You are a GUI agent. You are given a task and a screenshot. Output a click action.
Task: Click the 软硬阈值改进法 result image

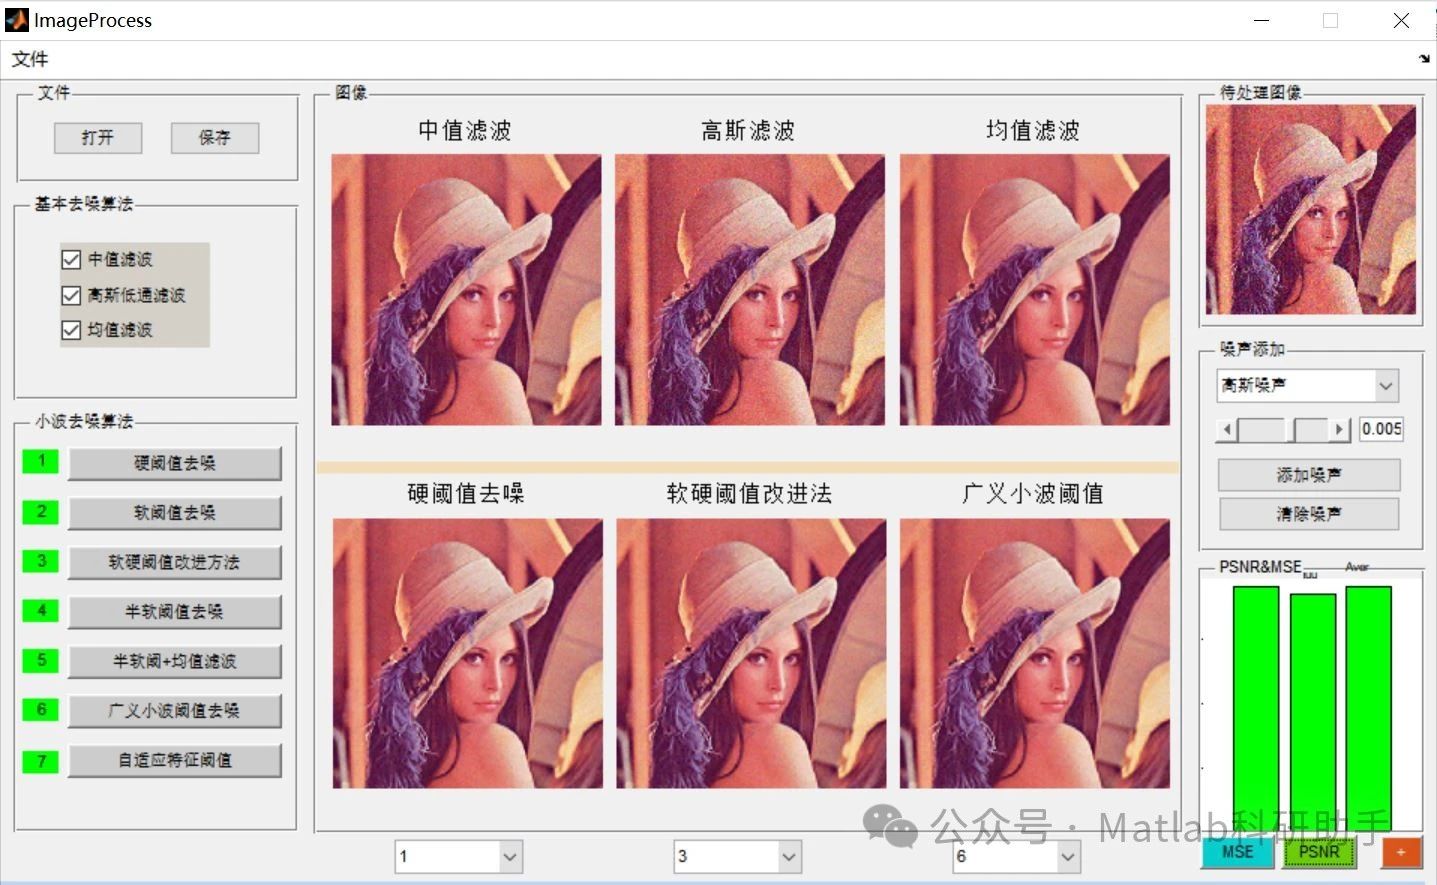[x=751, y=653]
